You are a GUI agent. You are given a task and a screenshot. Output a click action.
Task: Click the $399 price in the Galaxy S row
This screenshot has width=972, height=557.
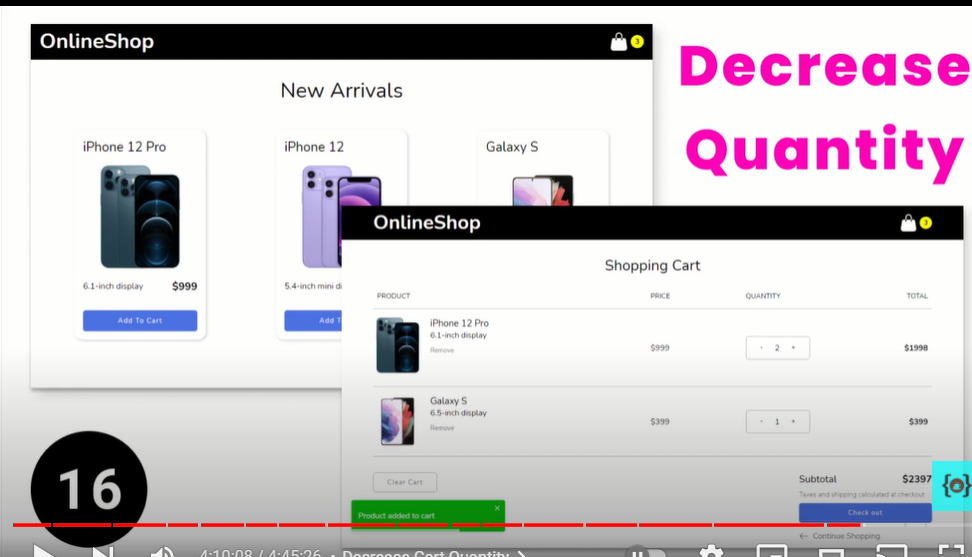660,421
